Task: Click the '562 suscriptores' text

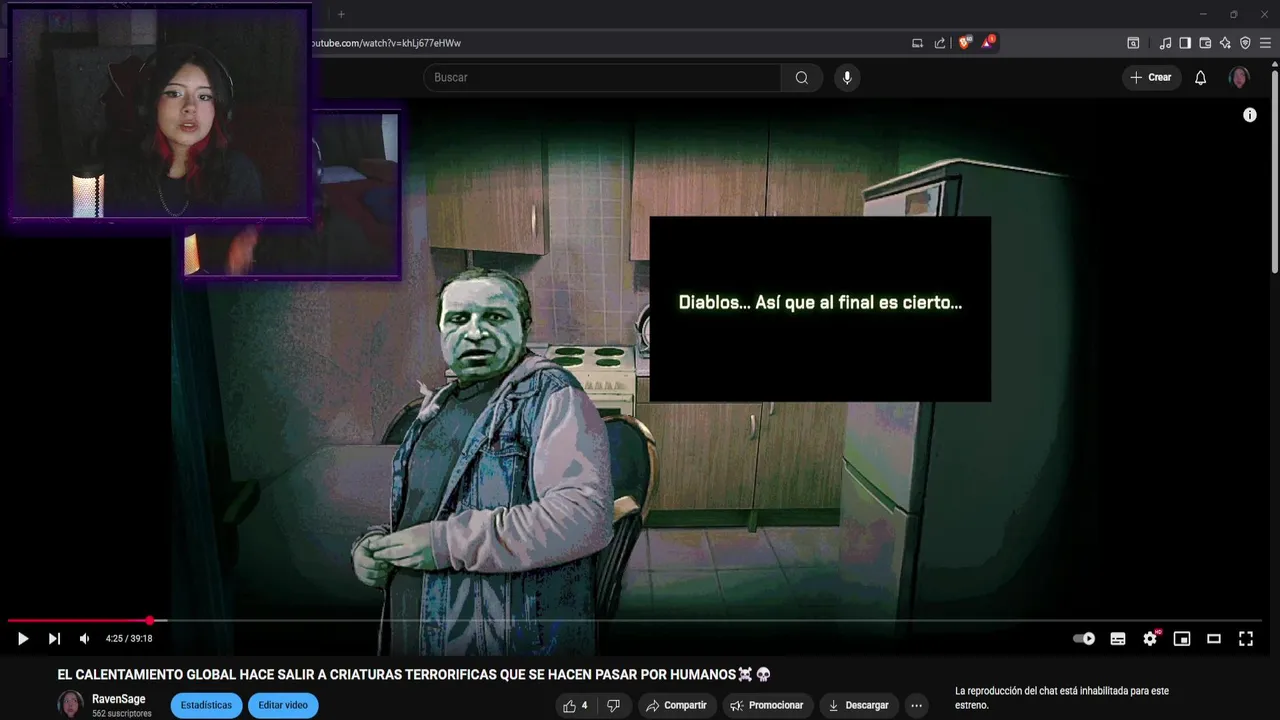Action: tap(122, 714)
